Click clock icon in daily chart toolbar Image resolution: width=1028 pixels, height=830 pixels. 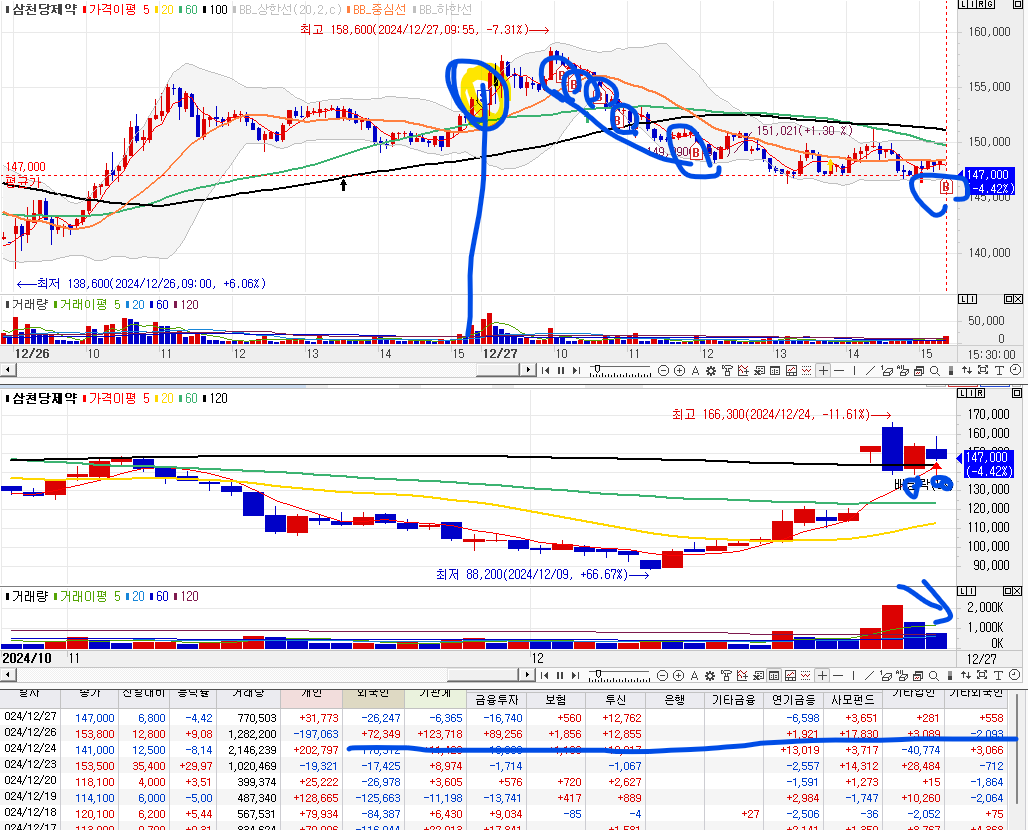tap(1014, 674)
